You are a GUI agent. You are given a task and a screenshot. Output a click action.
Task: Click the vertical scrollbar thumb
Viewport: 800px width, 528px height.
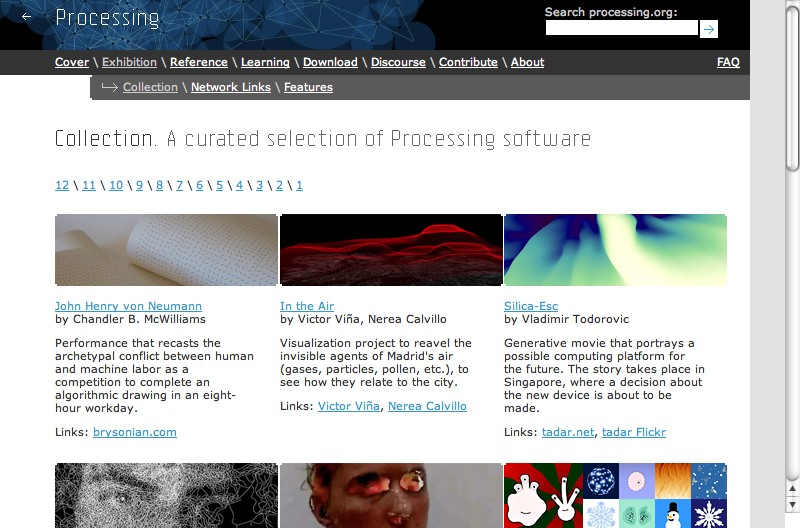[792, 87]
